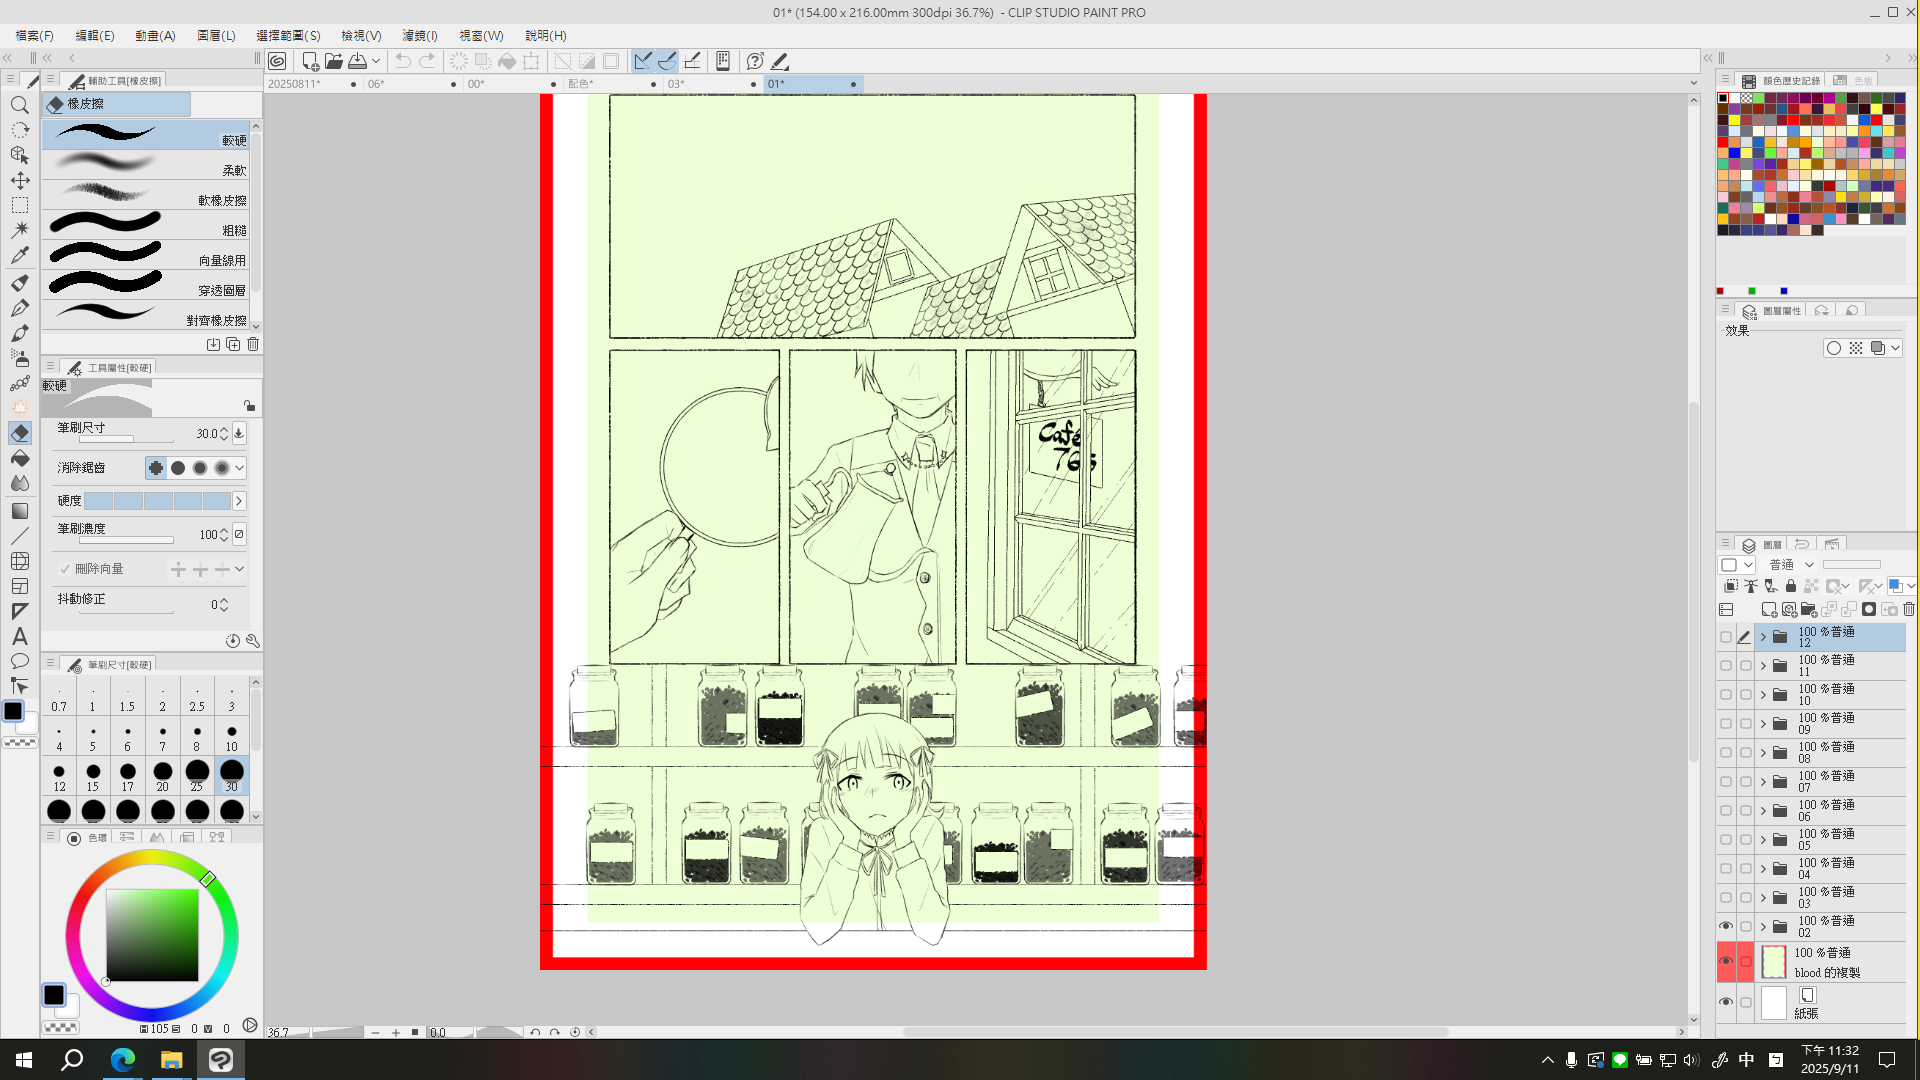
Task: Select the Zoom magnifier tool
Action: 19,105
